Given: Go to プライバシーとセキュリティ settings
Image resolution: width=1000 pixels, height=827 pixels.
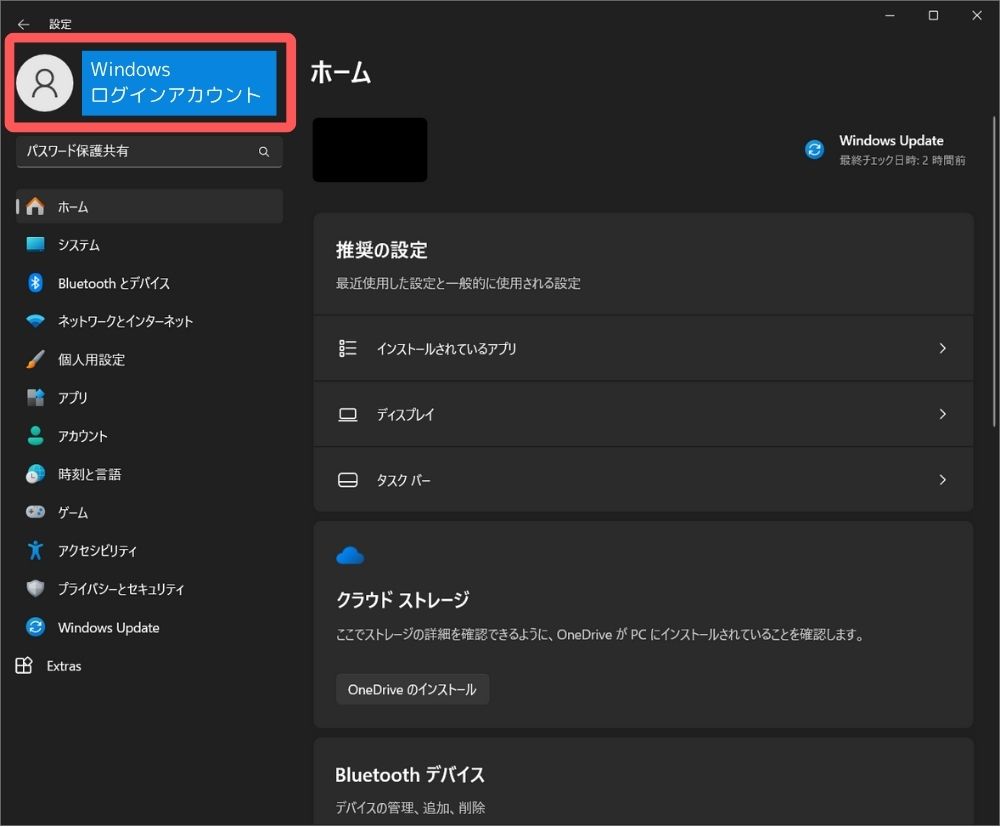Looking at the screenshot, I should click(149, 589).
